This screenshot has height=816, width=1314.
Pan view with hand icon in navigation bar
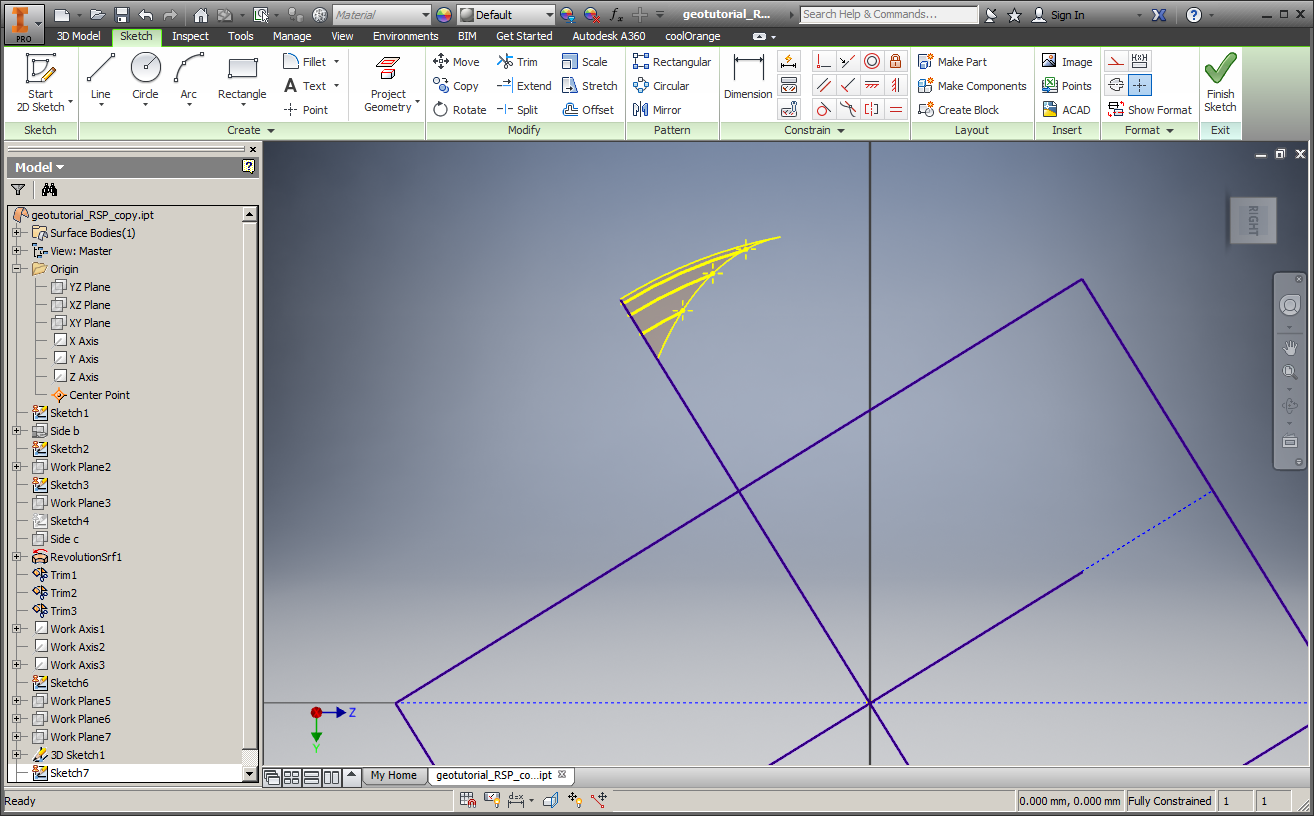1290,347
